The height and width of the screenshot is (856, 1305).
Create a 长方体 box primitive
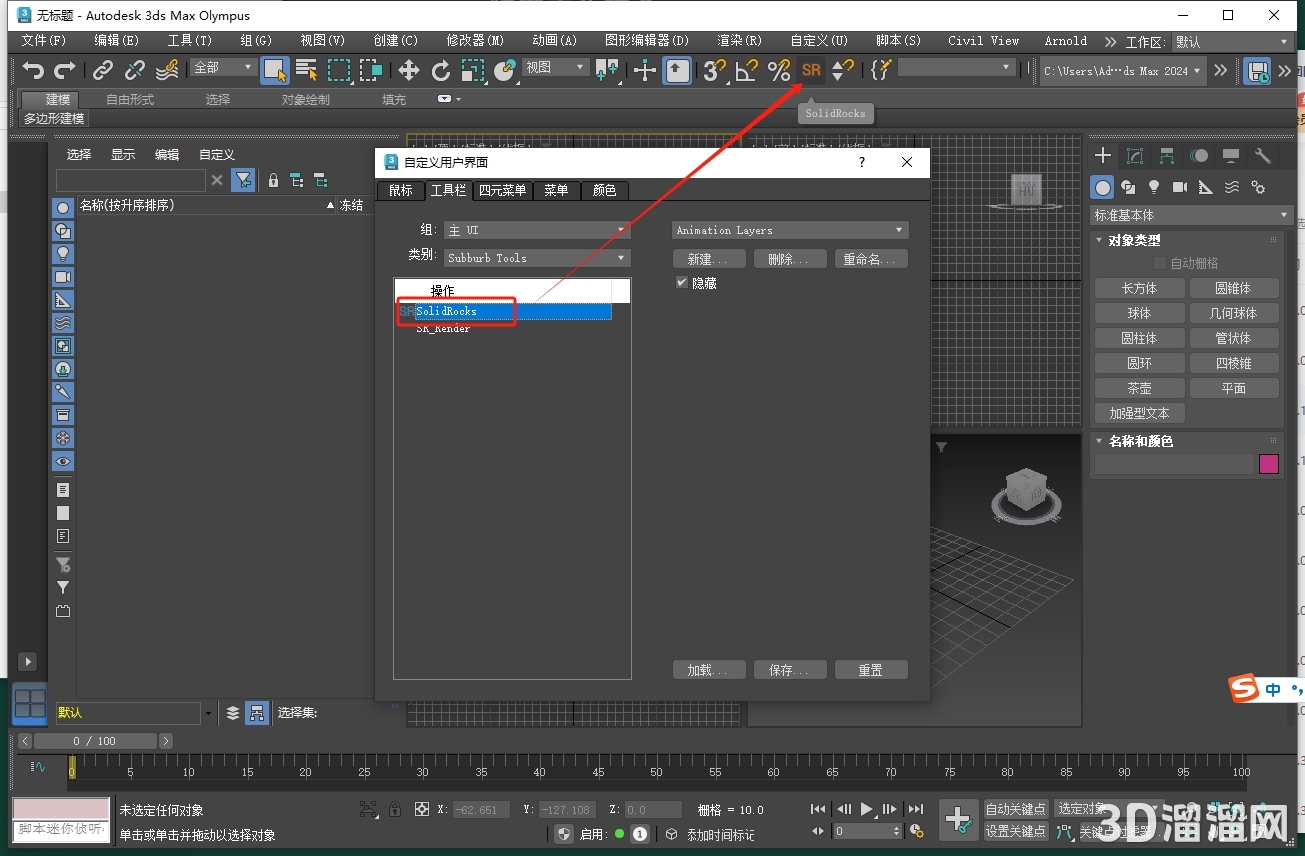point(1139,288)
